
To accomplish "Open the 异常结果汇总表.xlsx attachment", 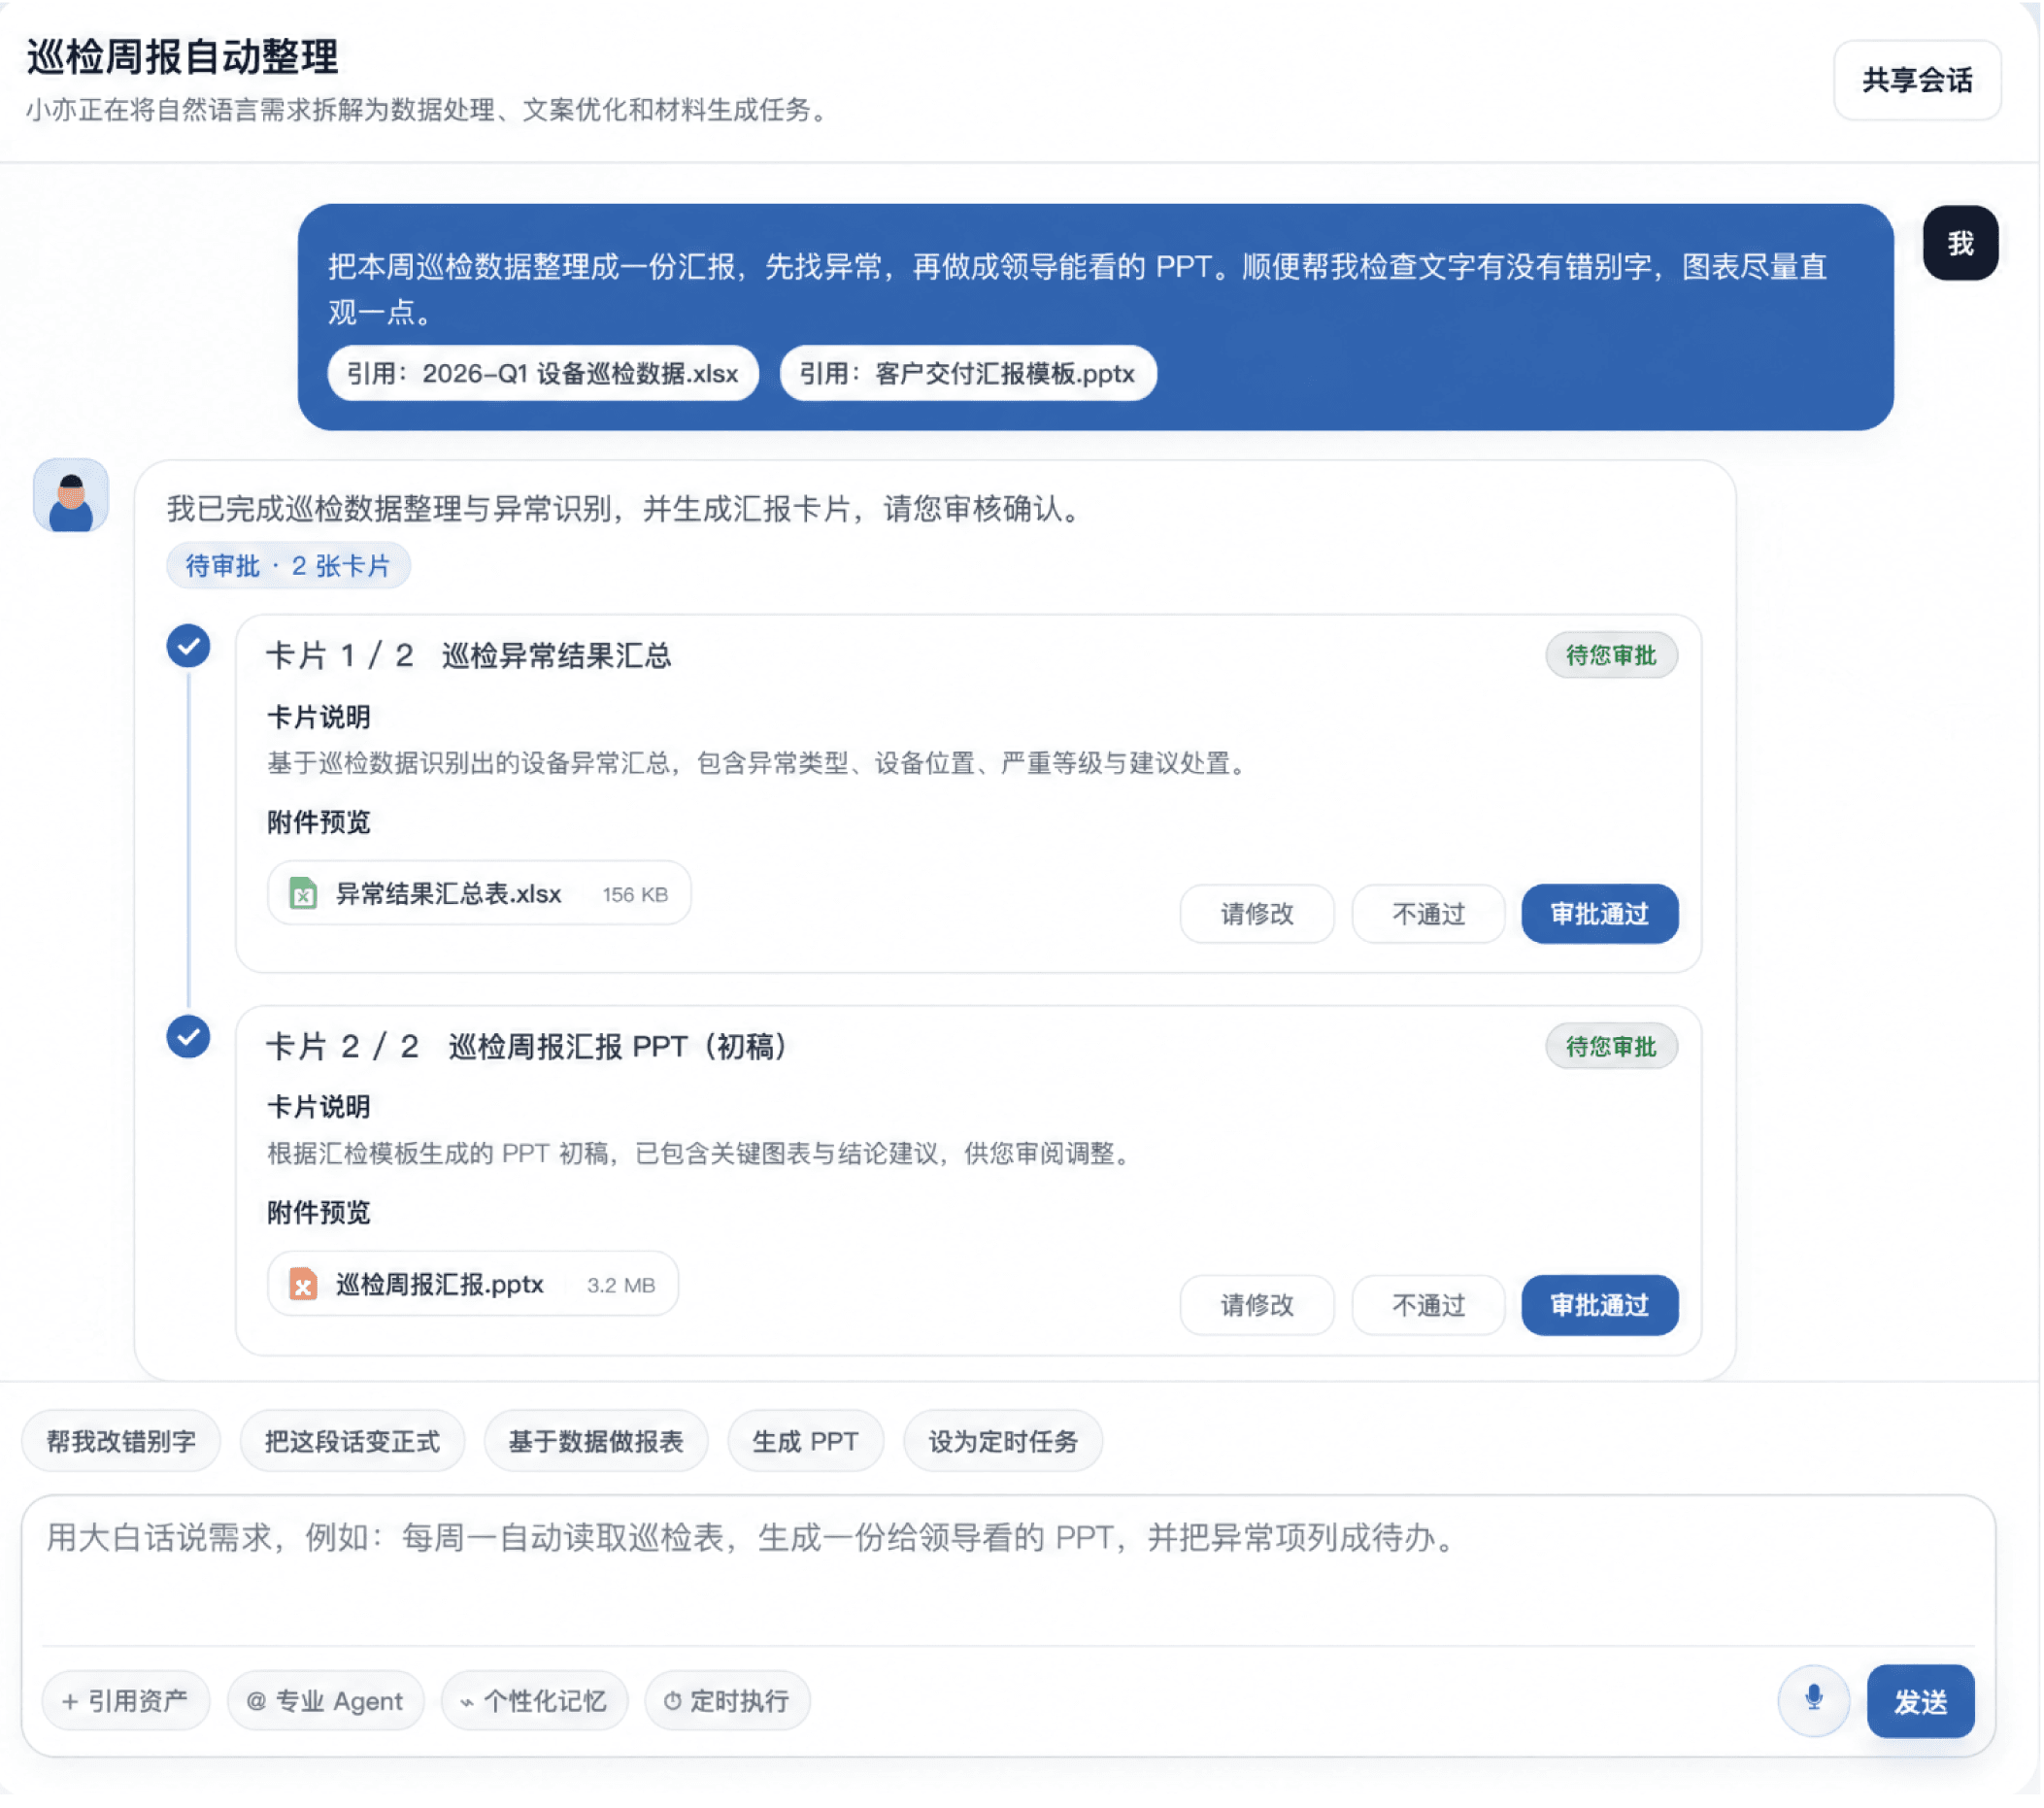I will pos(479,893).
